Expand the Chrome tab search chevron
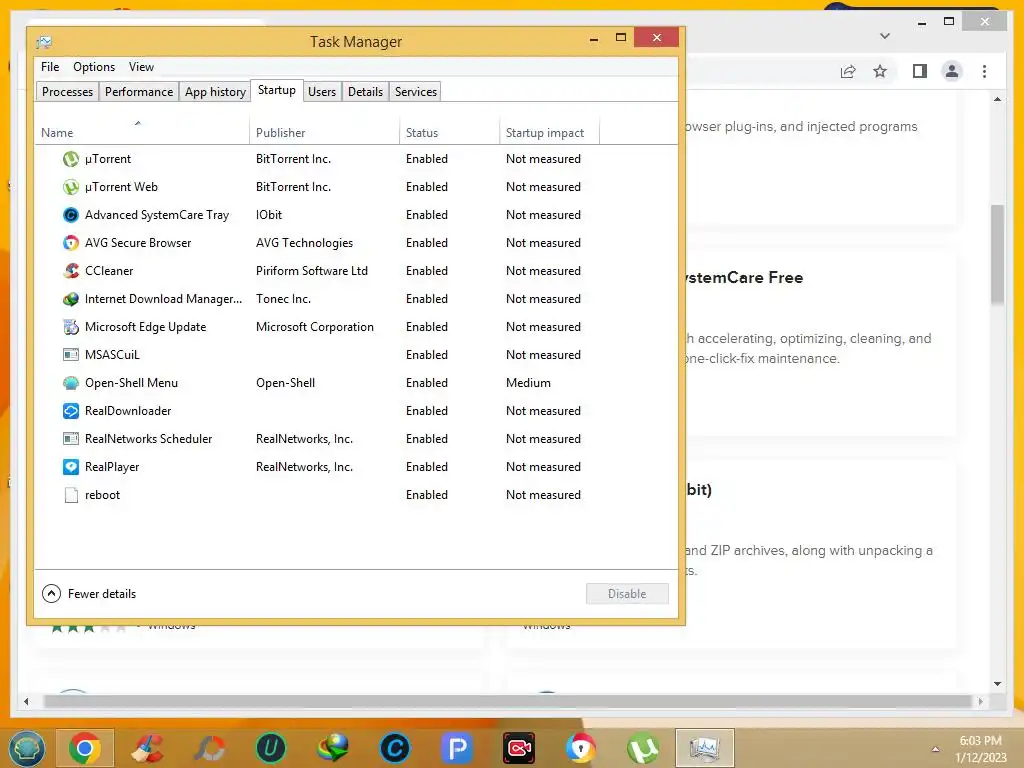The image size is (1024, 768). click(x=885, y=36)
